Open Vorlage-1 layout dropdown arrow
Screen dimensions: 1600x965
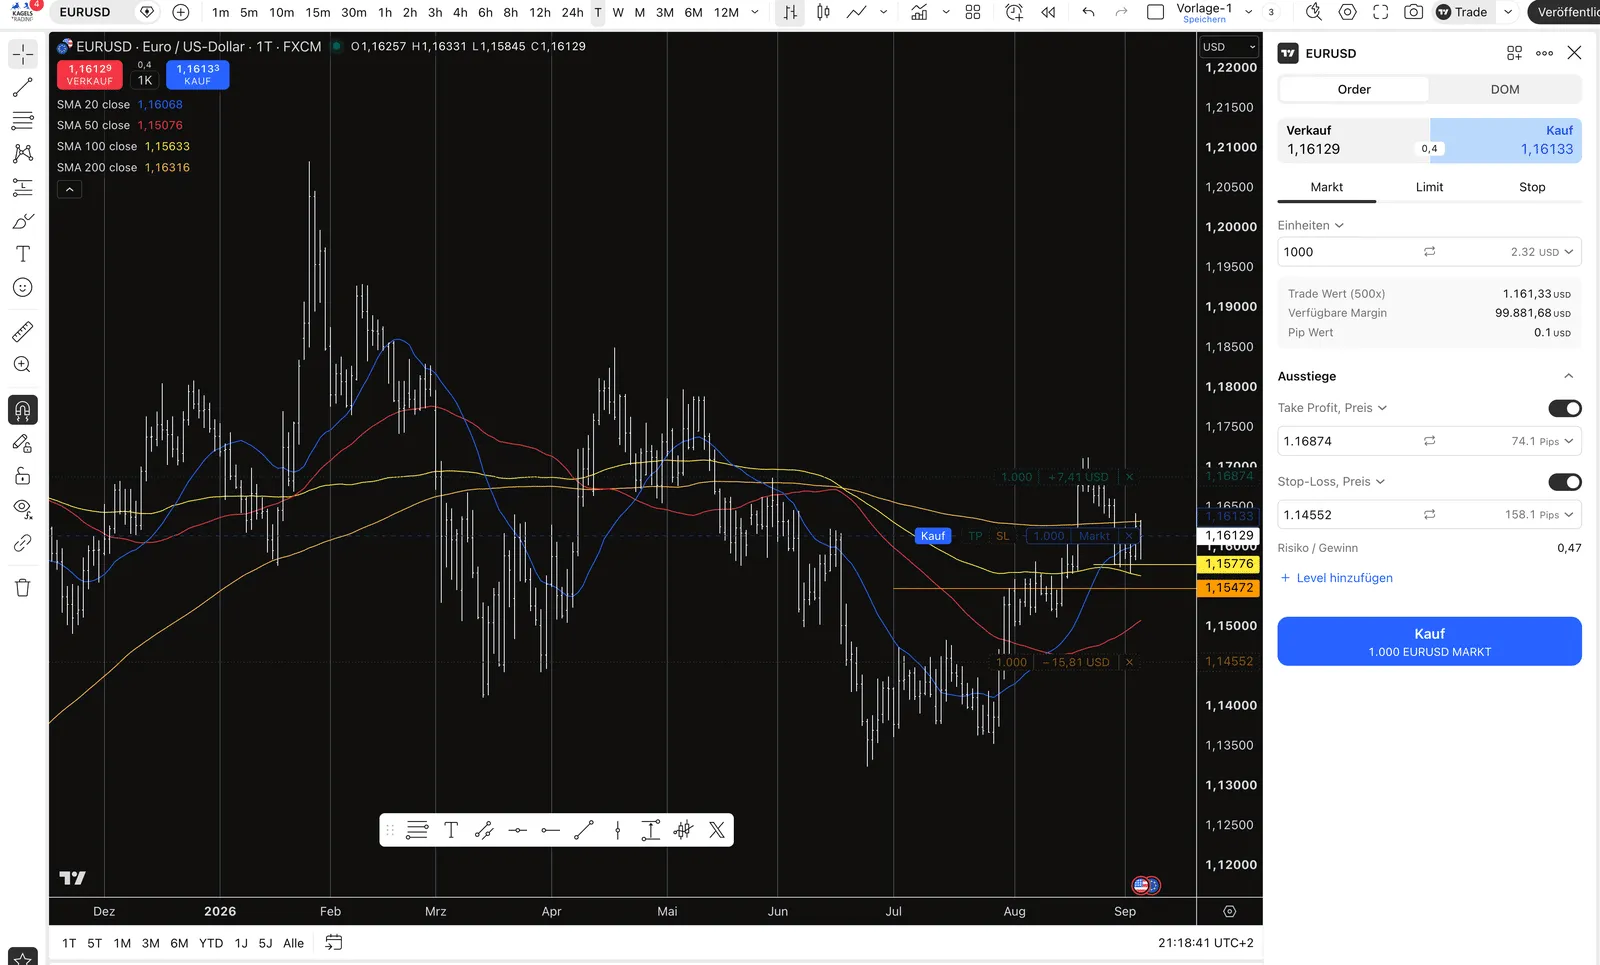[x=1249, y=12]
